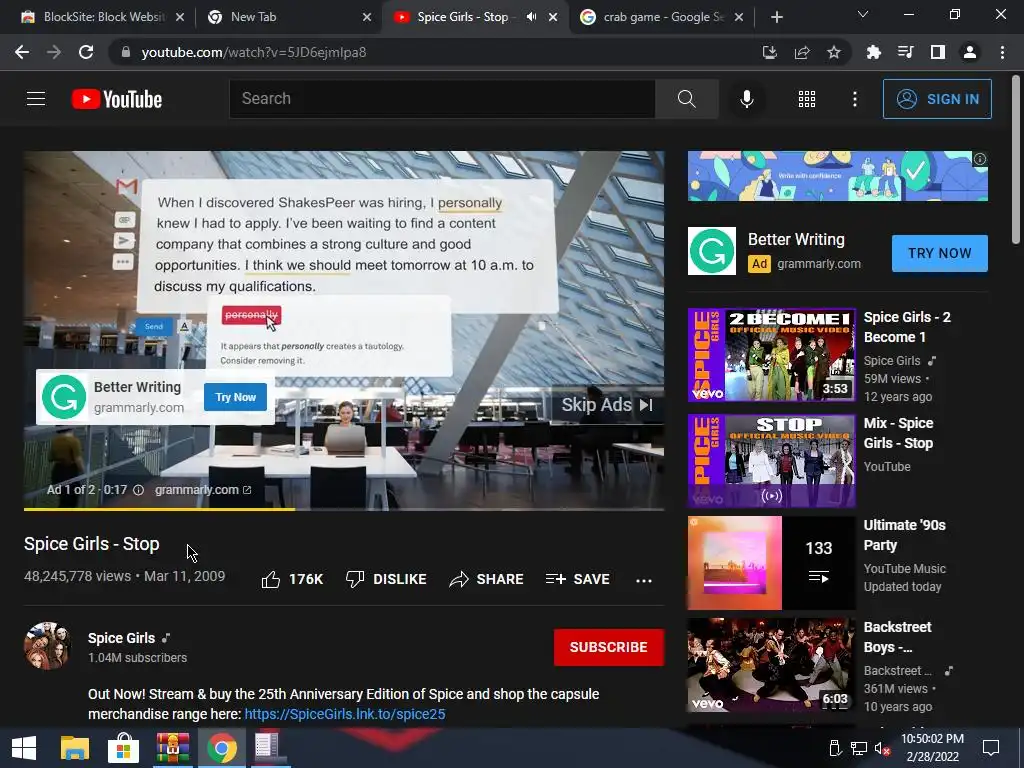
Task: Open more actions ellipsis under the video
Action: [644, 580]
